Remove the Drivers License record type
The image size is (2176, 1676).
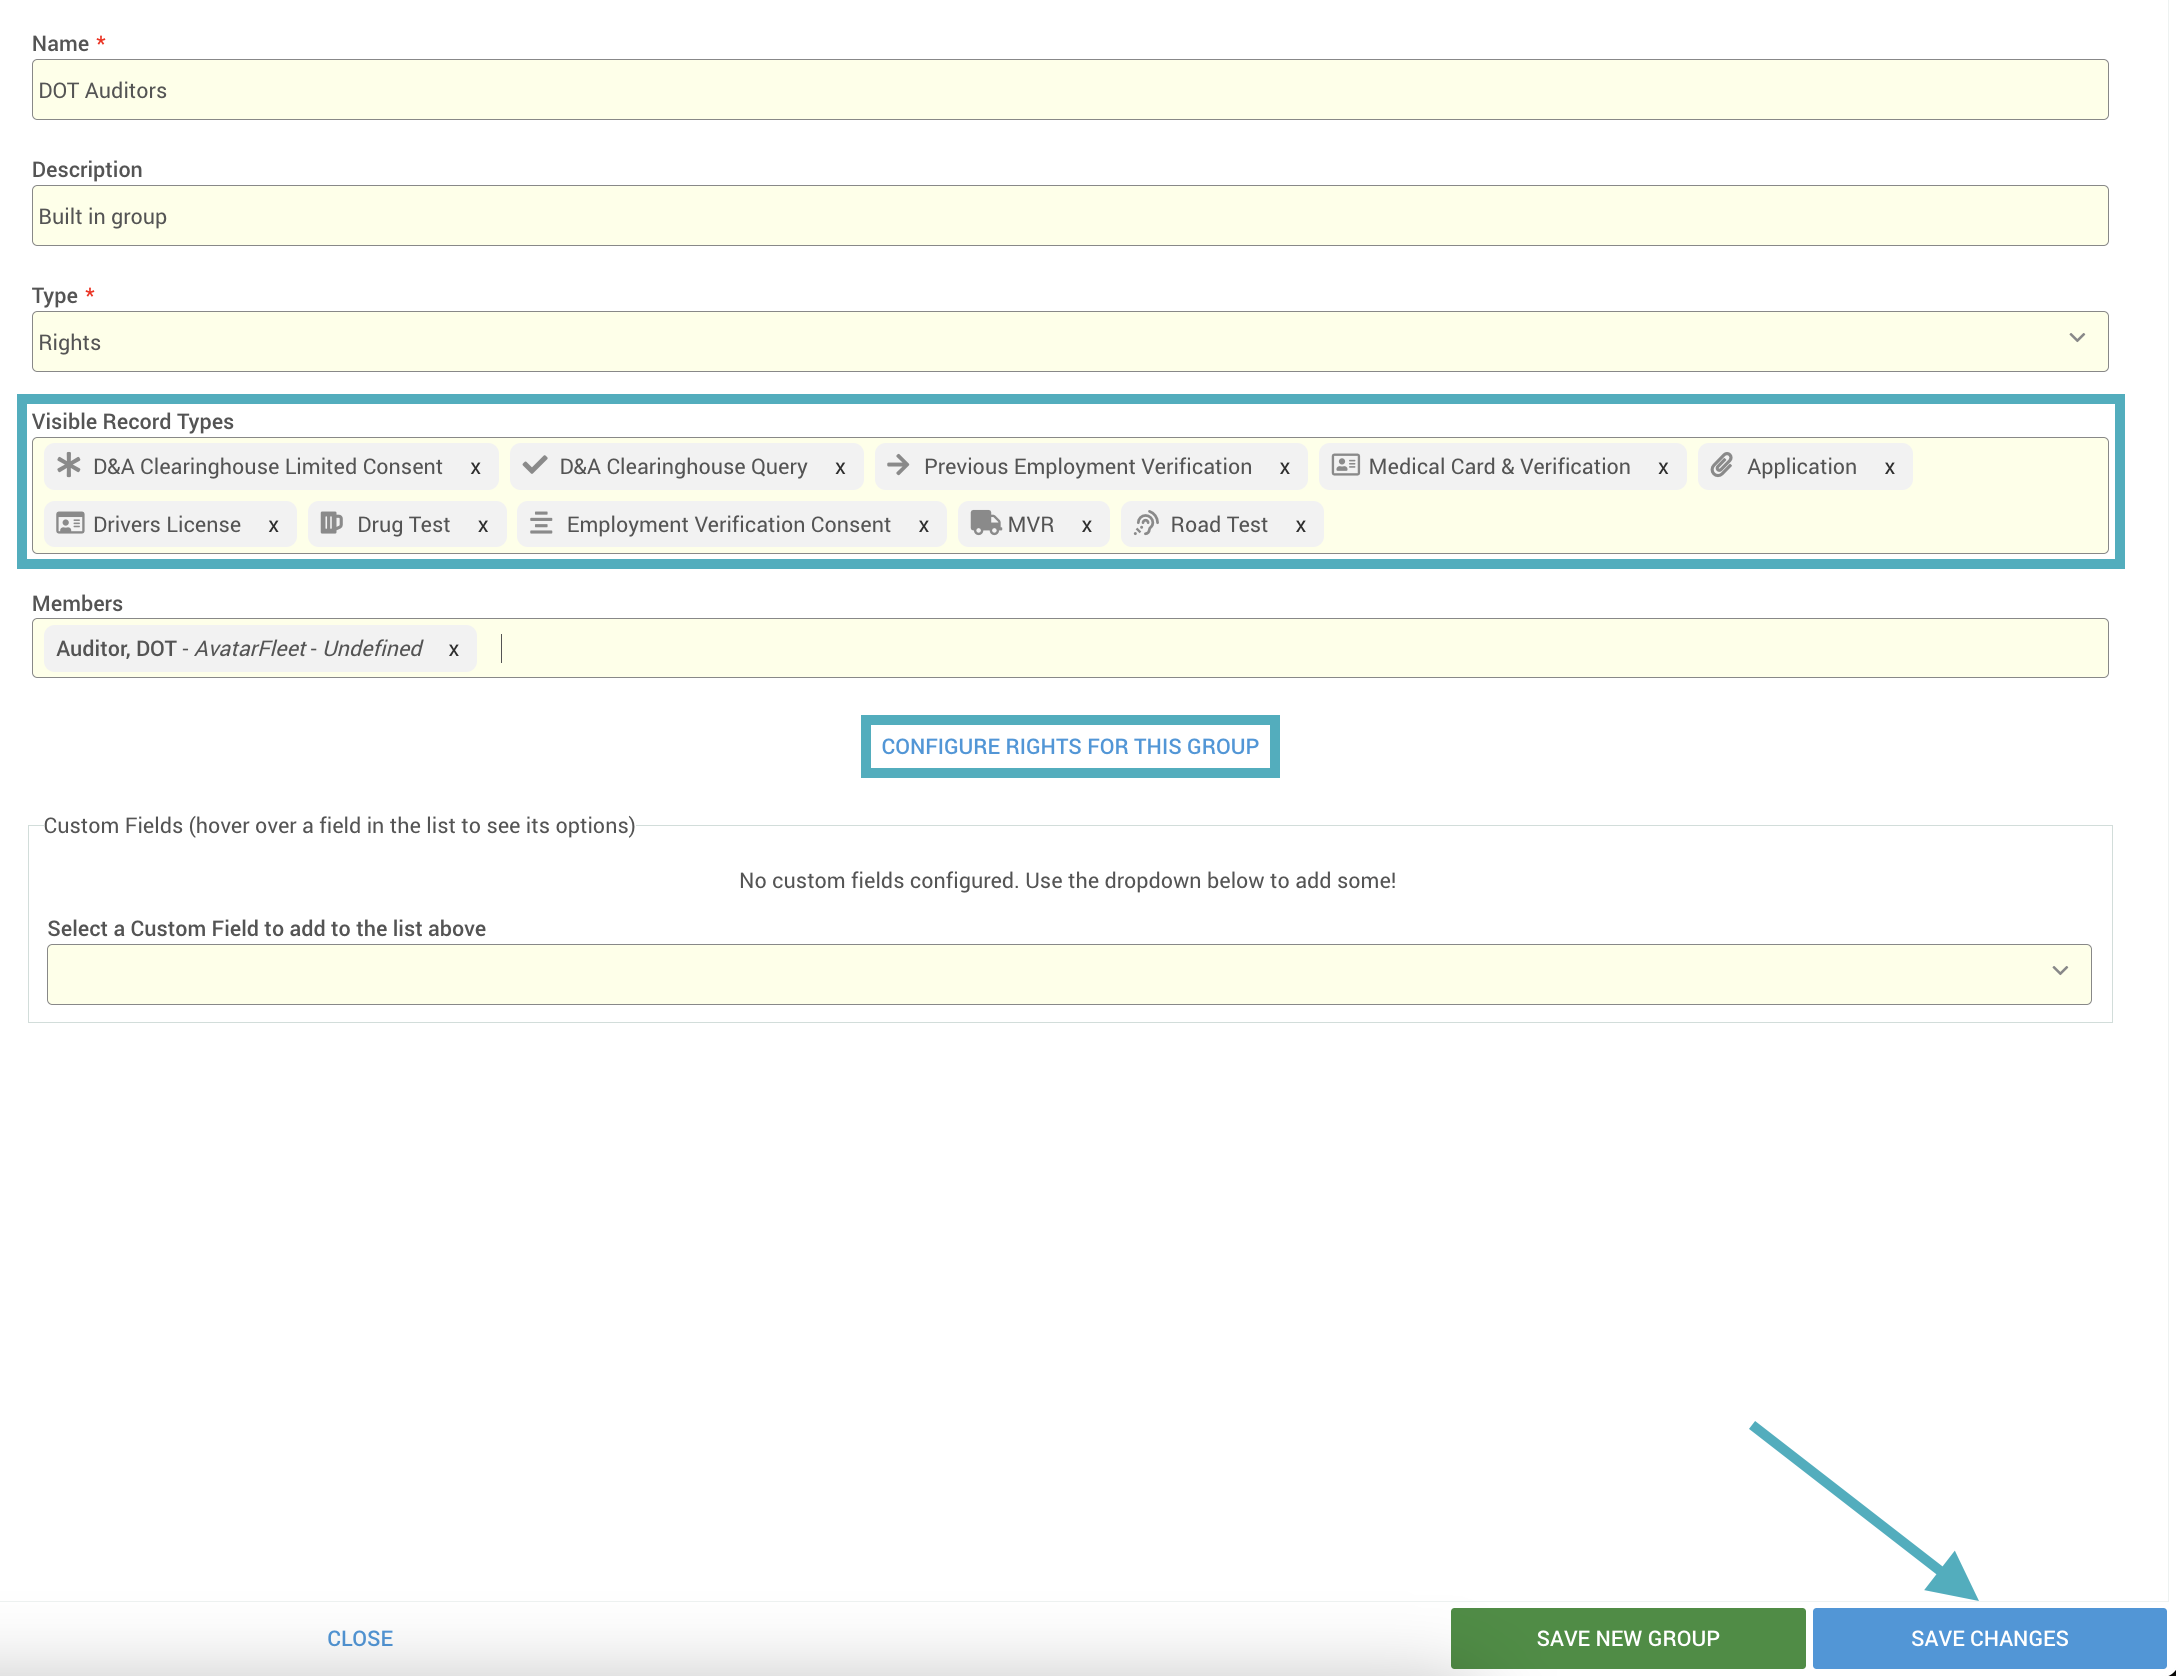pos(273,525)
